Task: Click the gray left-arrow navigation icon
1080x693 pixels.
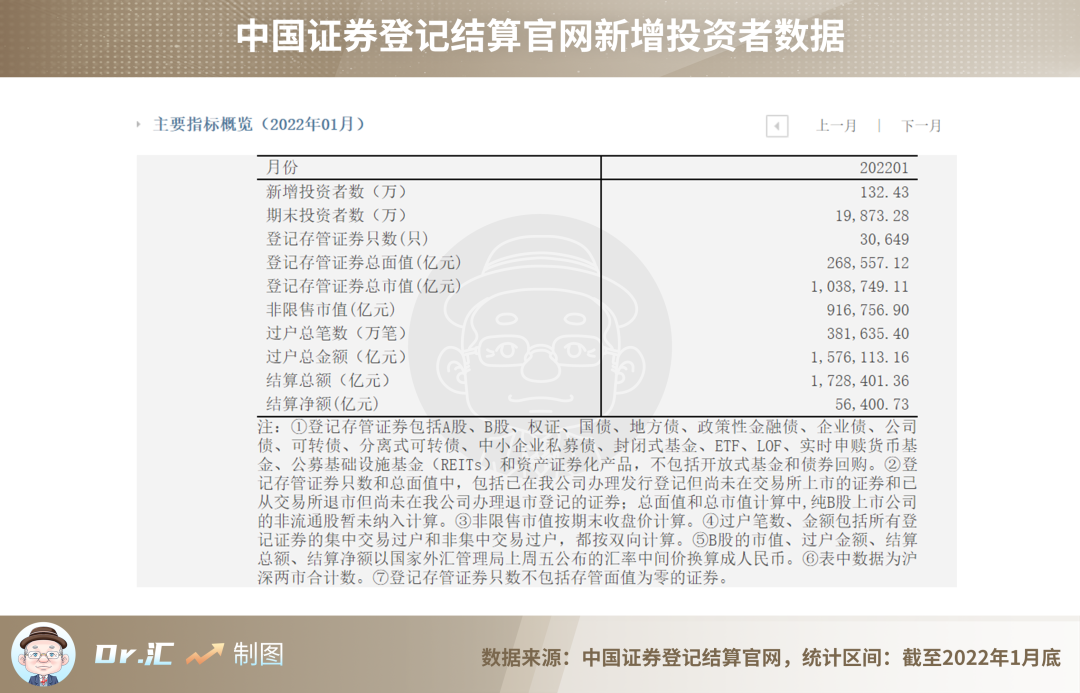Action: tap(775, 126)
